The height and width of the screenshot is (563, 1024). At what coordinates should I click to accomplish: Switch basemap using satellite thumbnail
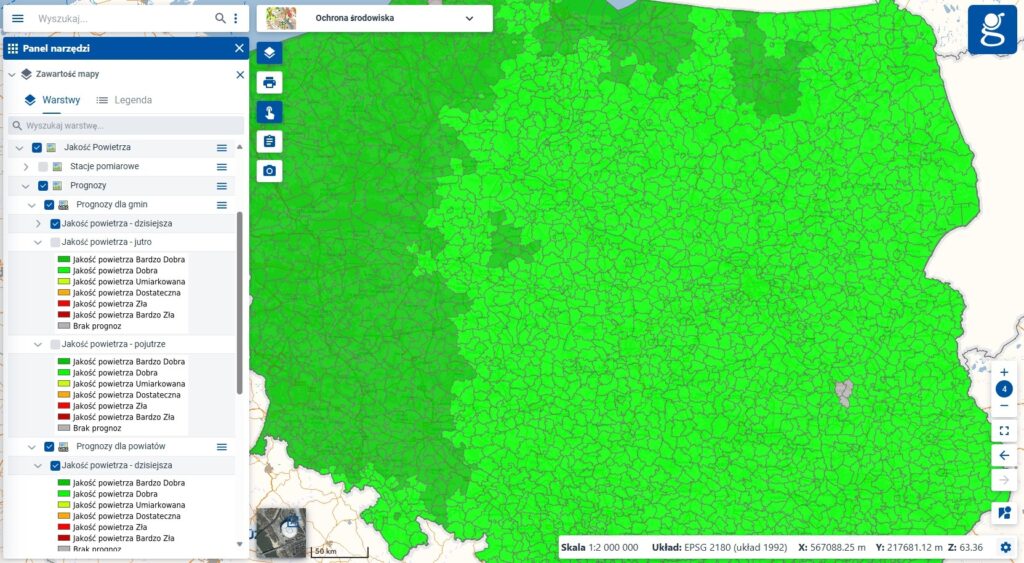(x=281, y=532)
